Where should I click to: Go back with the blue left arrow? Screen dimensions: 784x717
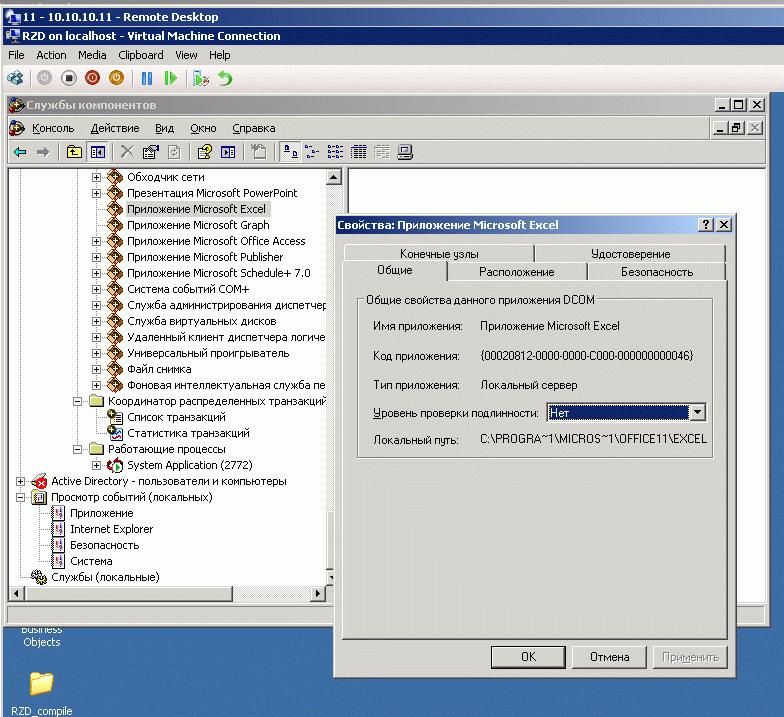click(20, 152)
